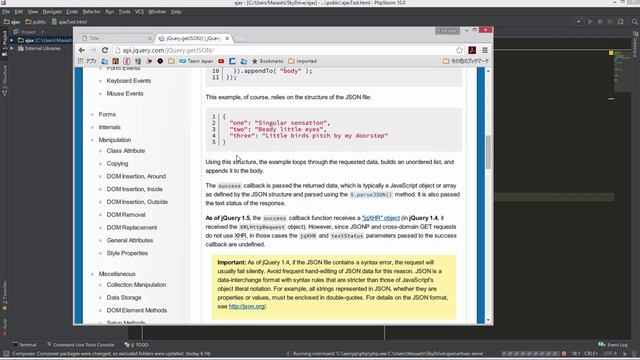
Task: Open the General Attributes link
Action: coord(130,240)
